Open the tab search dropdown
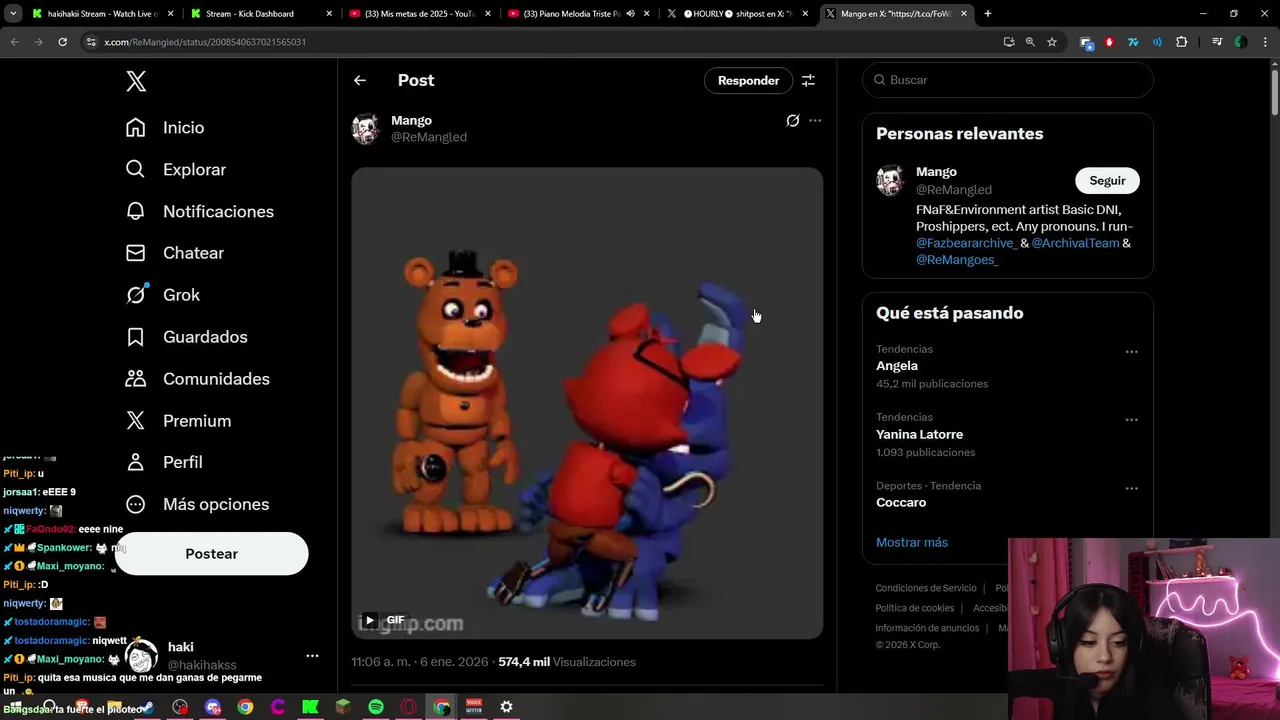 (13, 14)
